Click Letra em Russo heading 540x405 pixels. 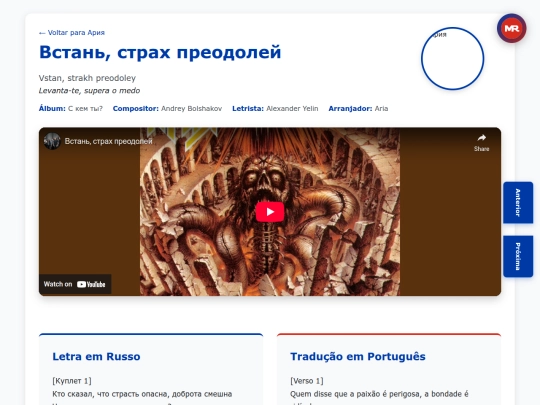click(96, 356)
